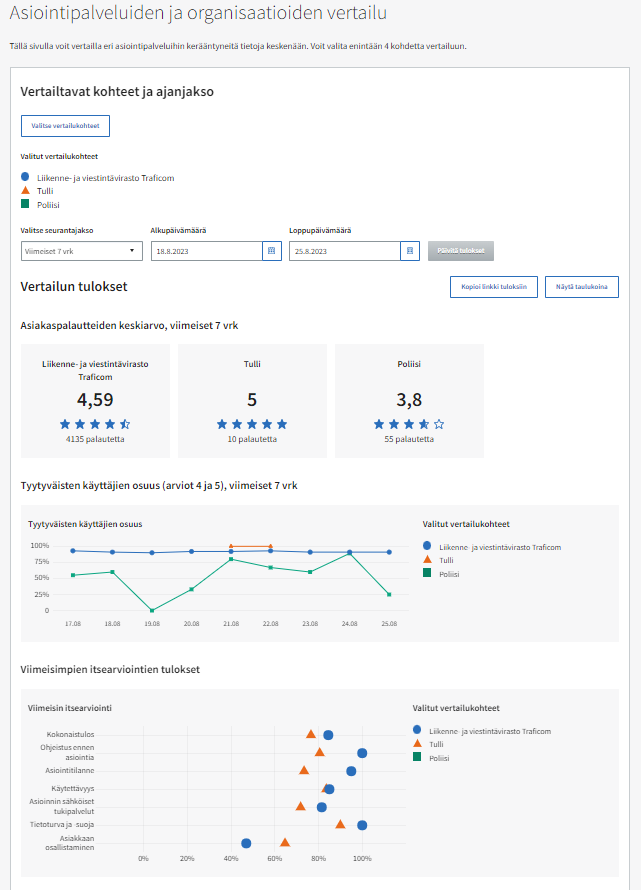Click the blue Traficom dot in Kokonaistulos row
641x890 pixels.
tap(328, 735)
